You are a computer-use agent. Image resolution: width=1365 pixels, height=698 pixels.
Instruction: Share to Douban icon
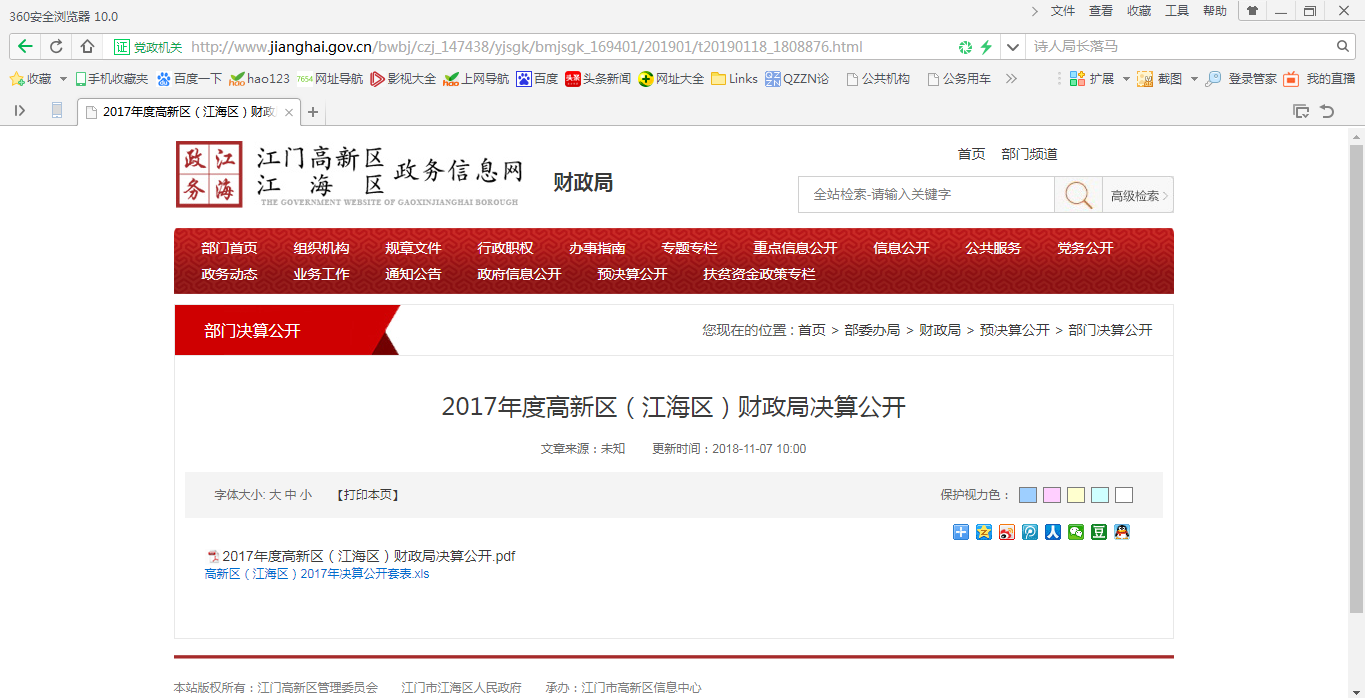[x=1099, y=532]
